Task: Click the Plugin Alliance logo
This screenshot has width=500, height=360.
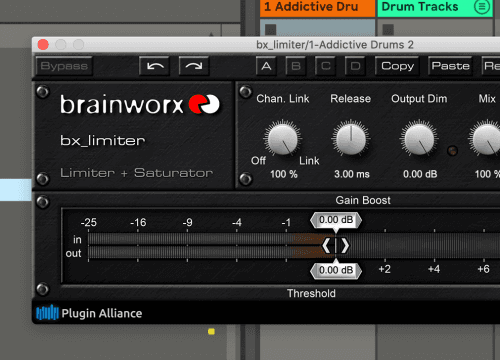Action: pyautogui.click(x=89, y=313)
